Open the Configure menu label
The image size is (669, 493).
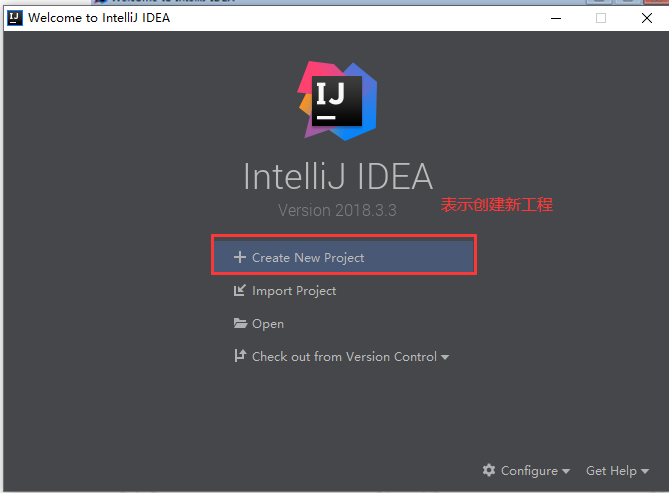(529, 470)
